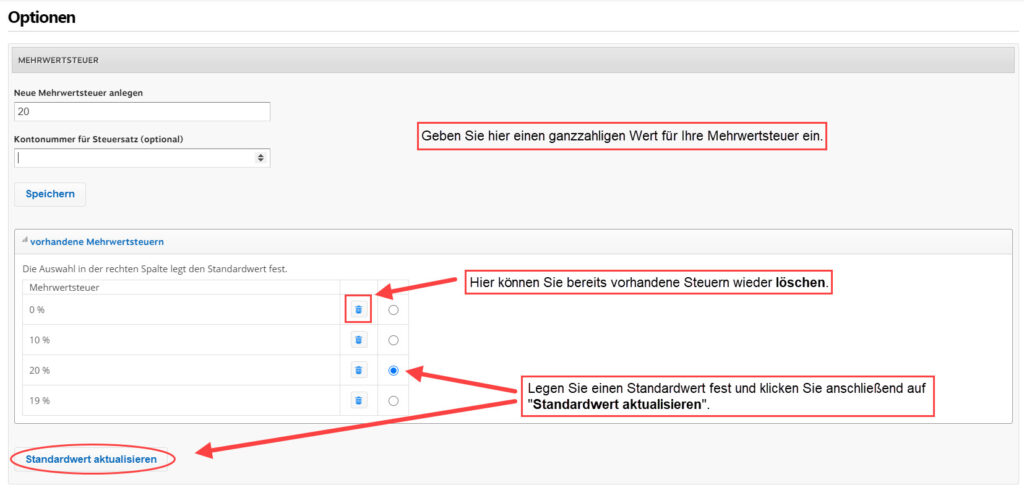Delete the 20 % tax entry

(358, 370)
